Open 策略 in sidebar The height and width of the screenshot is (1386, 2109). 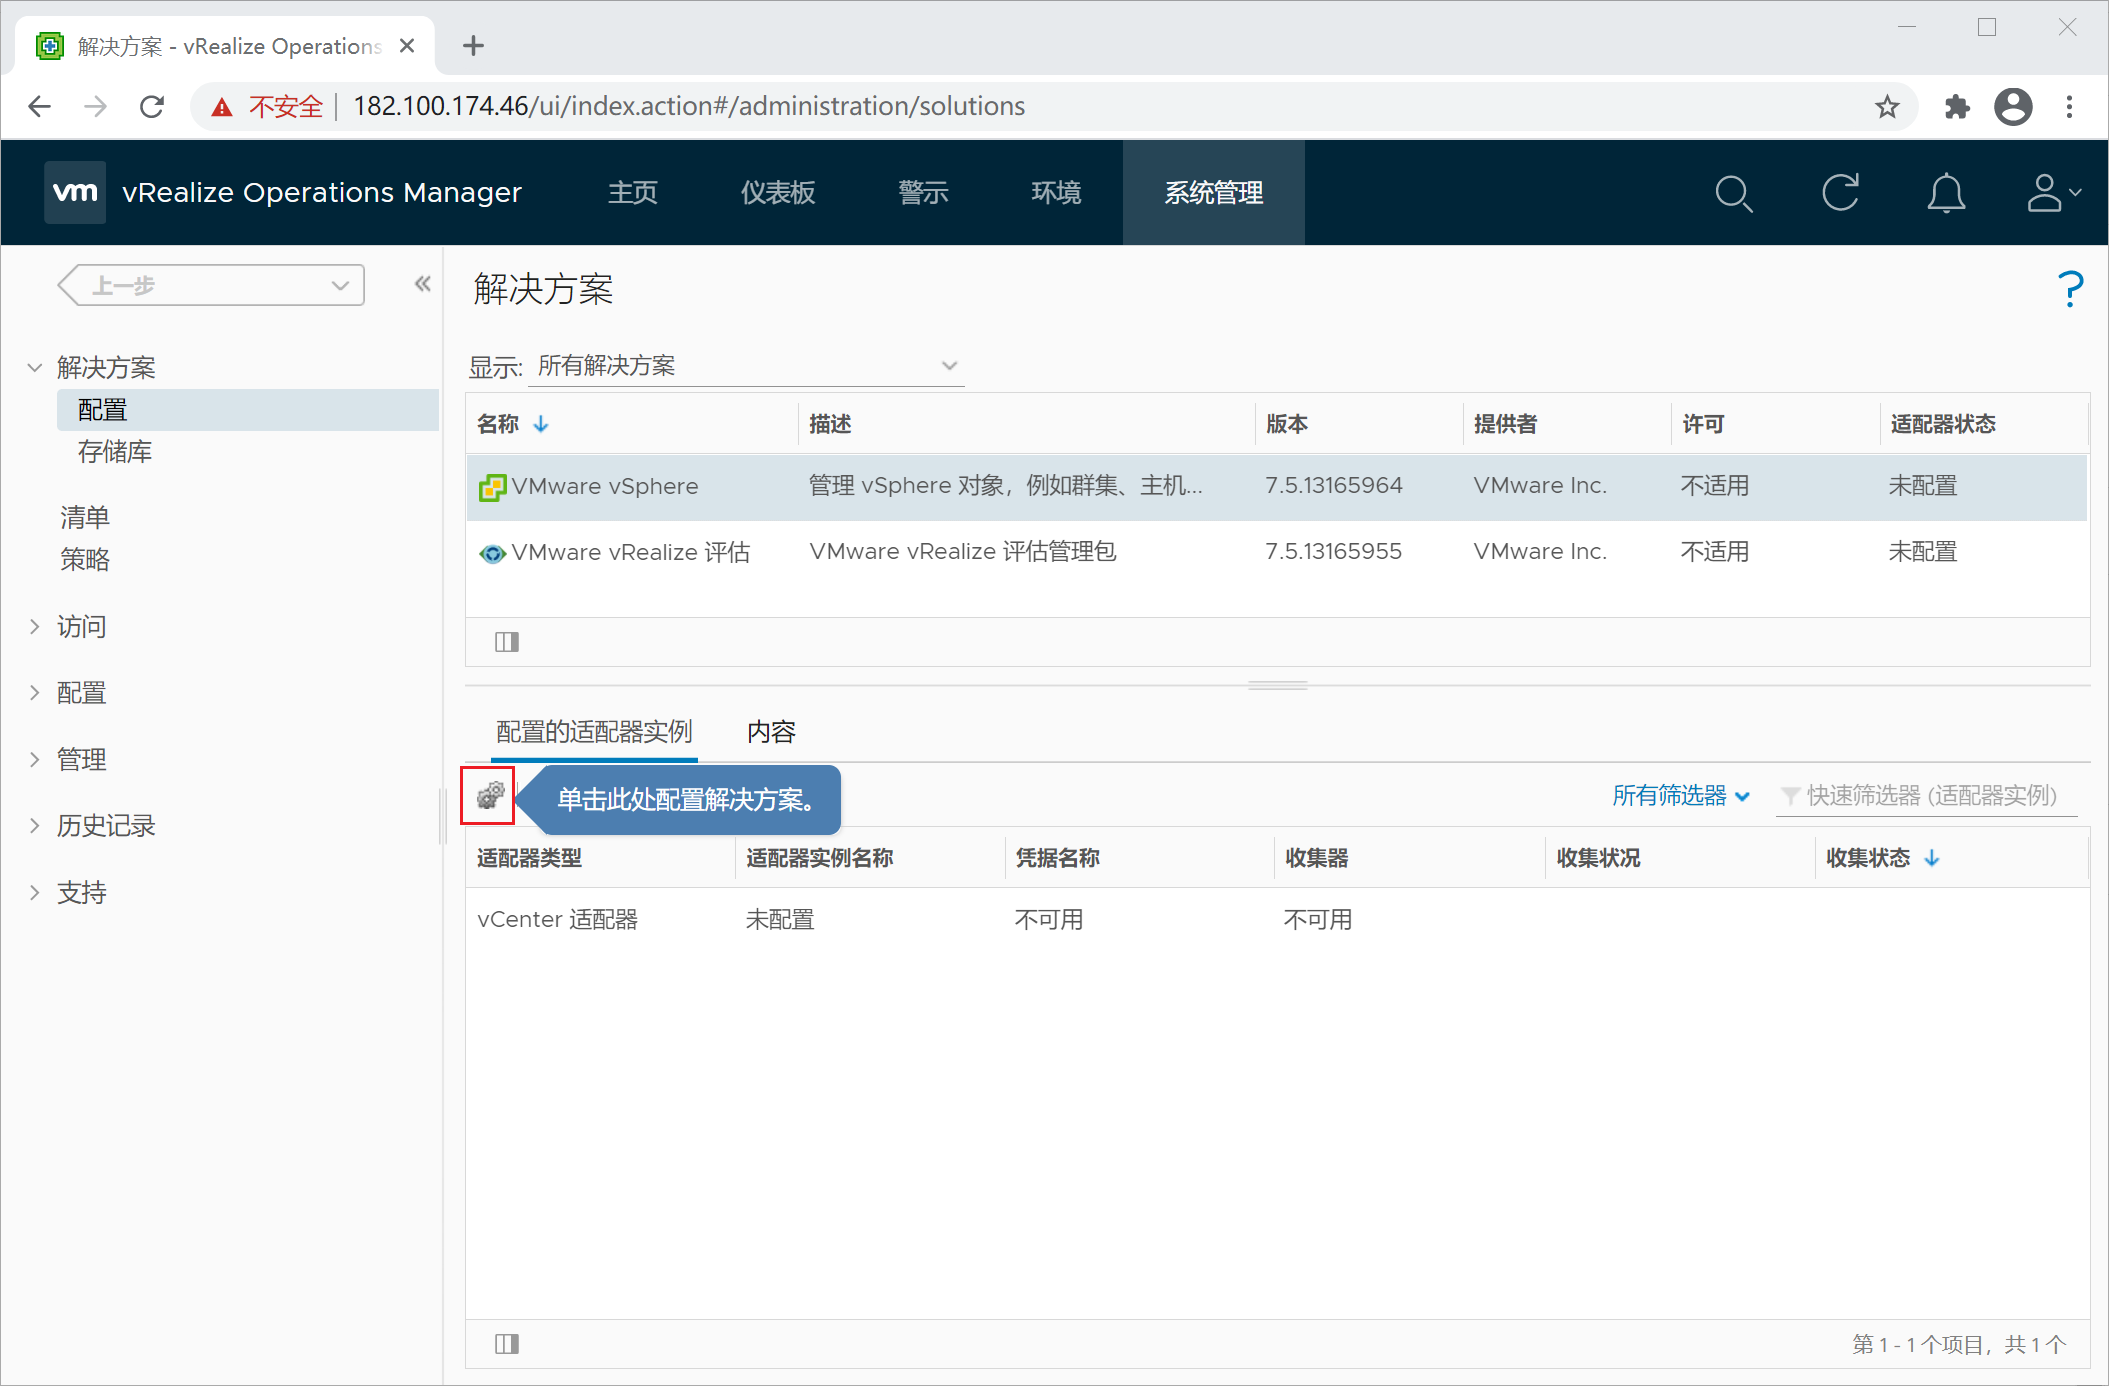[x=85, y=560]
